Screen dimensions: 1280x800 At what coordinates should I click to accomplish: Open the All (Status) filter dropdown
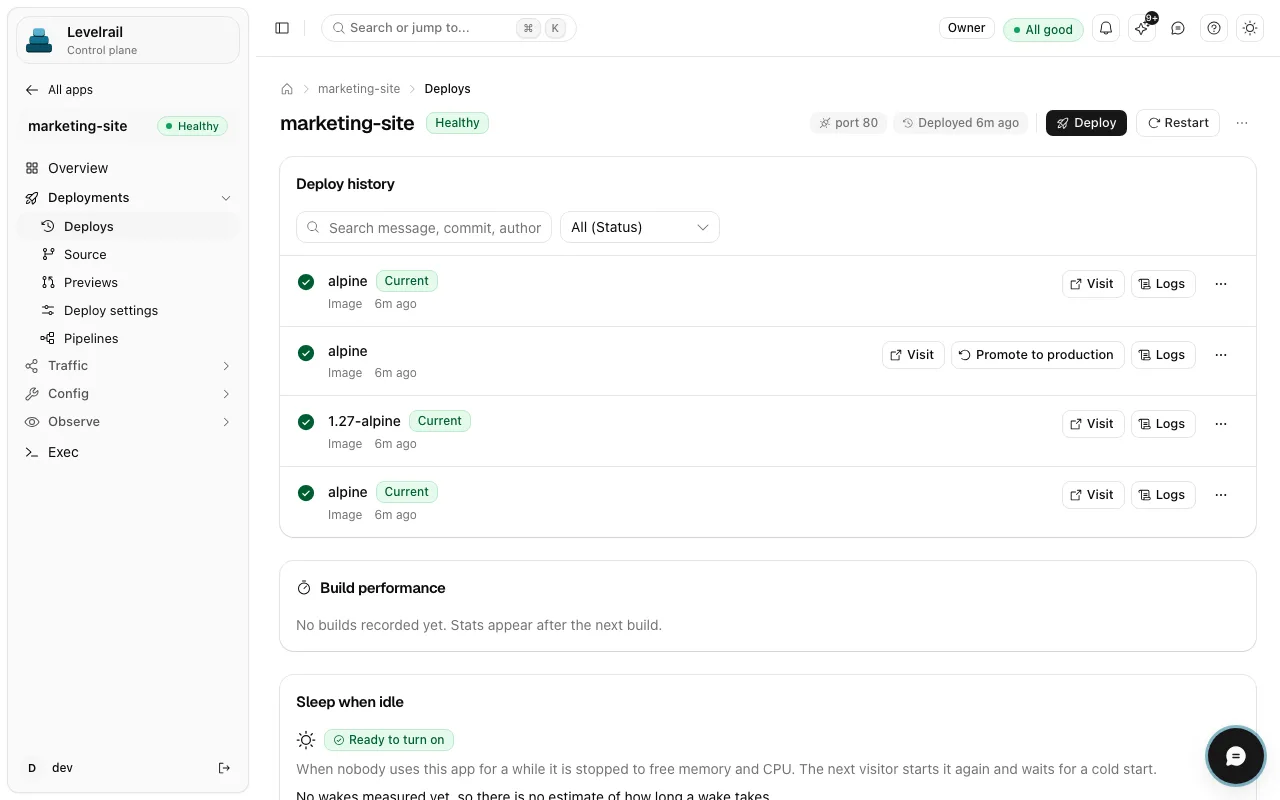(x=640, y=227)
